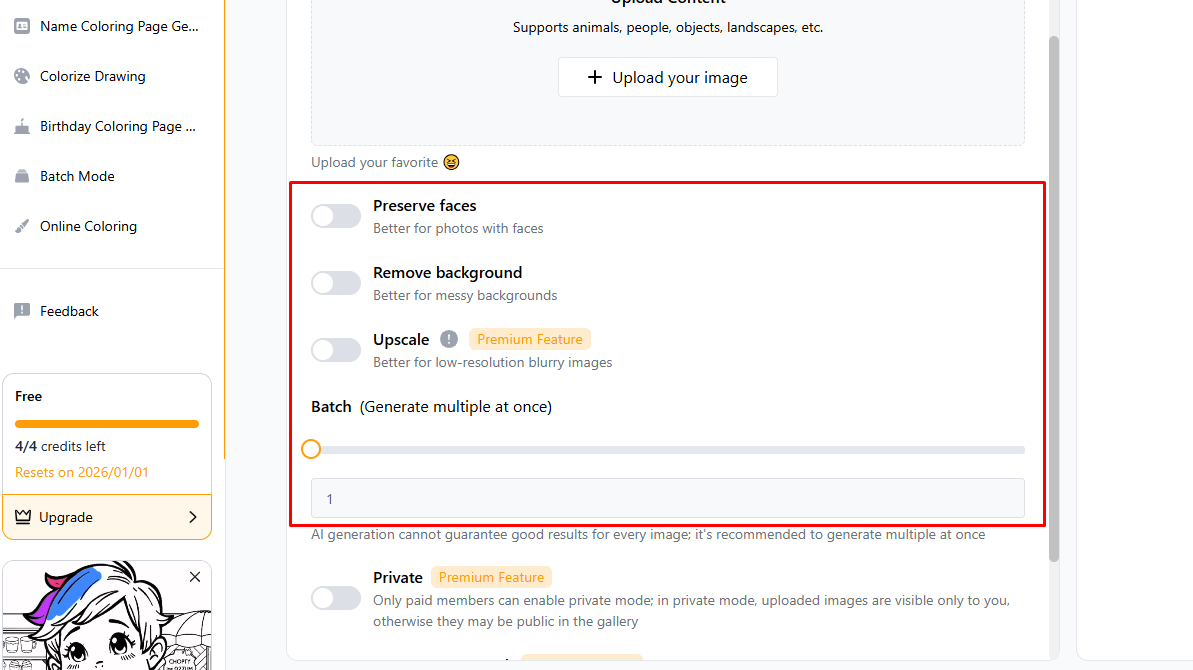This screenshot has height=670, width=1193.
Task: Click the Upload your image button
Action: tap(668, 77)
